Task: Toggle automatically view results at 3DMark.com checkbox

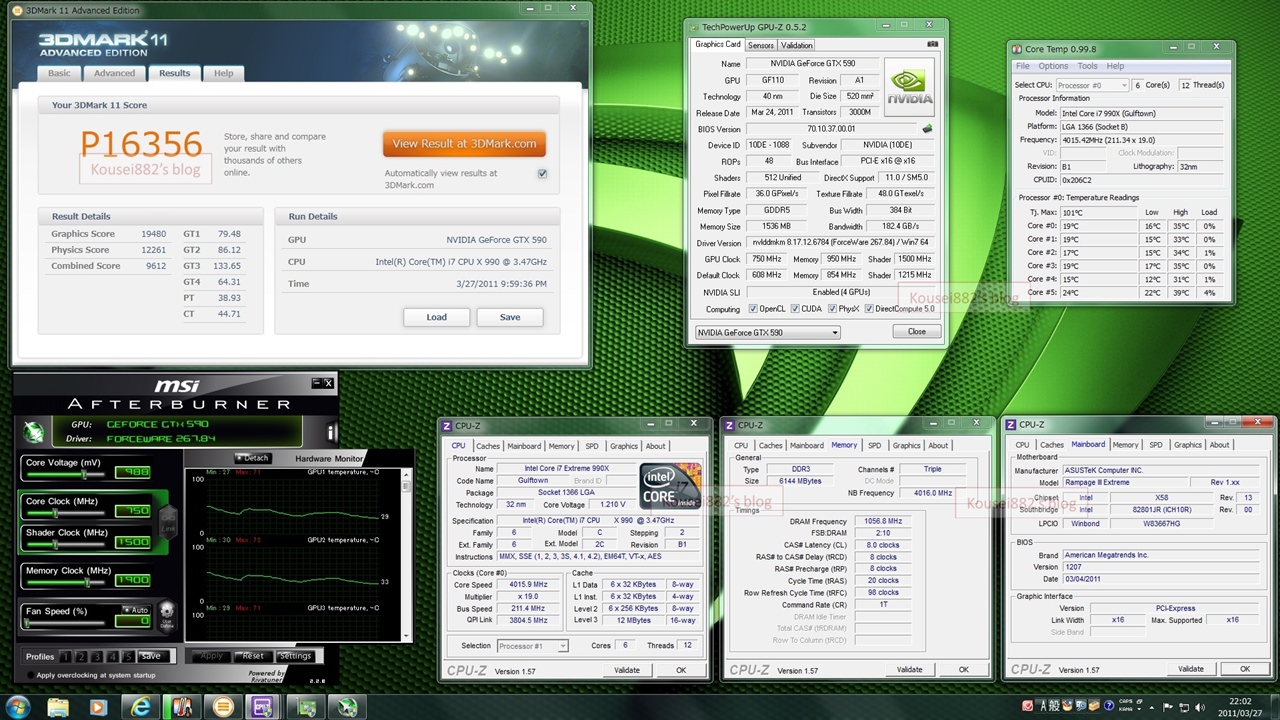Action: click(x=542, y=173)
